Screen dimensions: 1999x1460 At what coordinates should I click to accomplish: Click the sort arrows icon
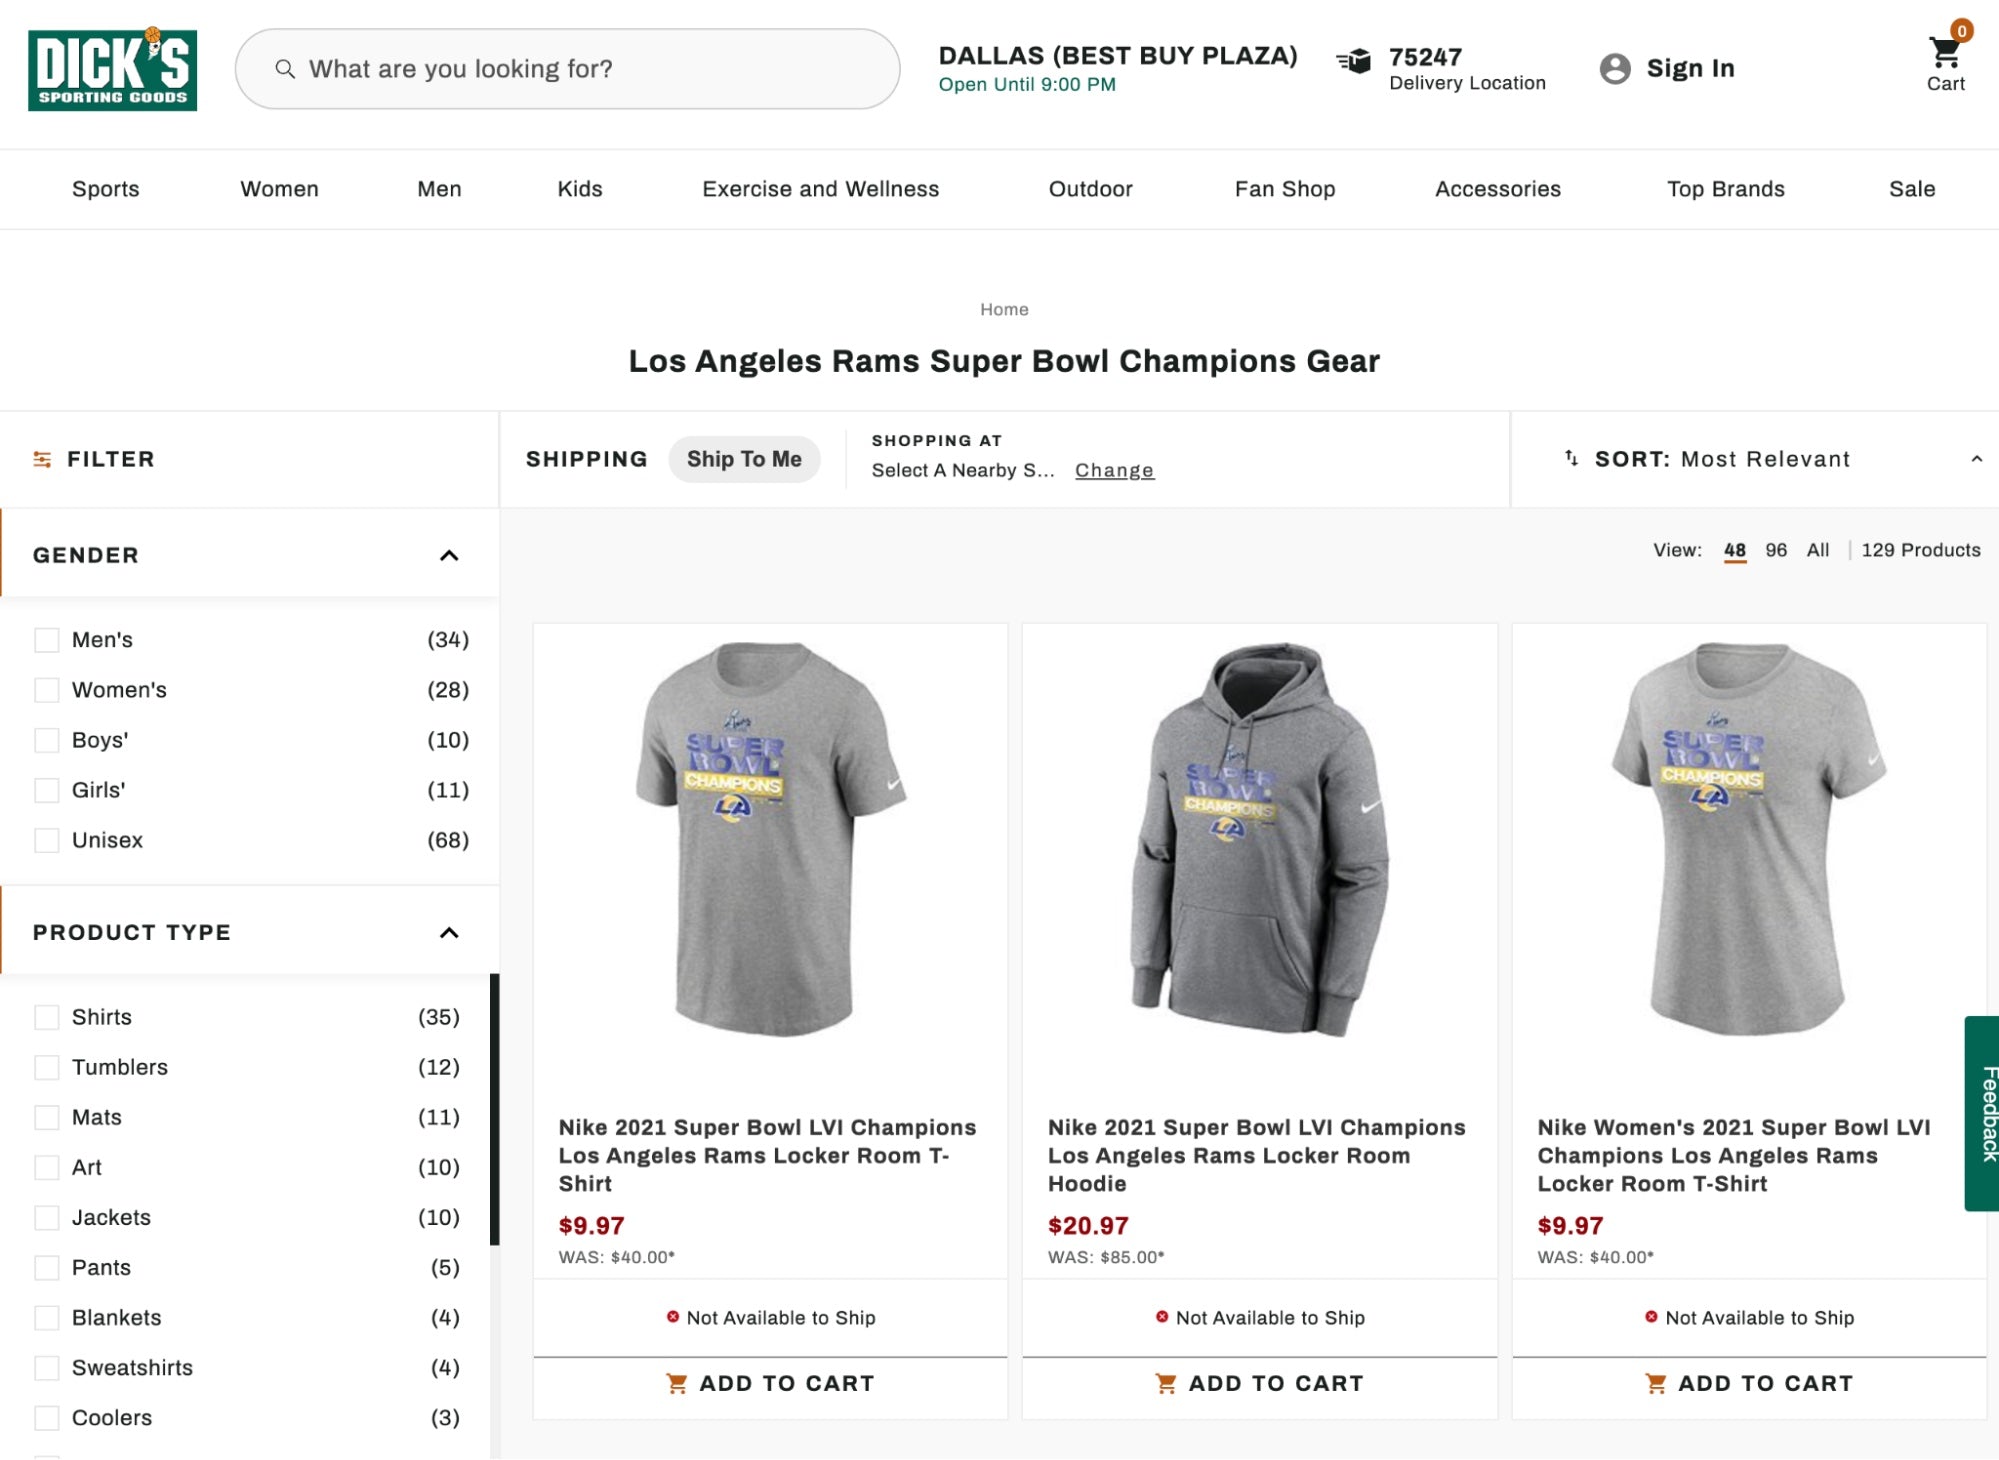pyautogui.click(x=1571, y=458)
